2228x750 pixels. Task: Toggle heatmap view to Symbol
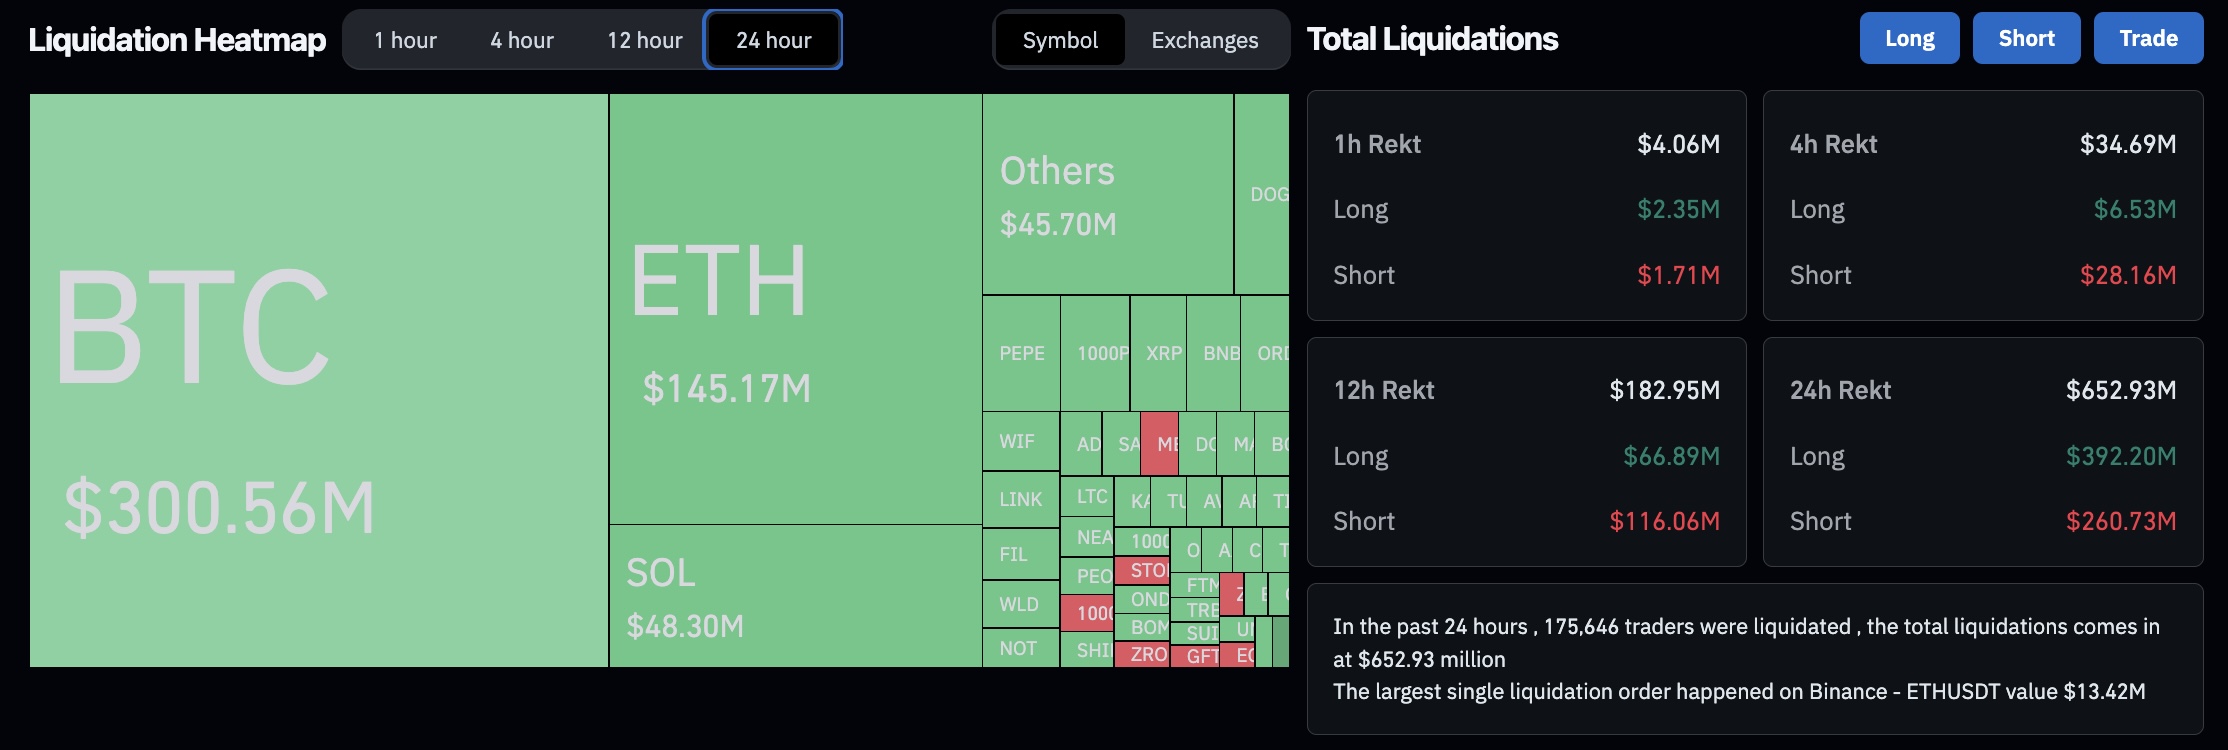click(1060, 40)
